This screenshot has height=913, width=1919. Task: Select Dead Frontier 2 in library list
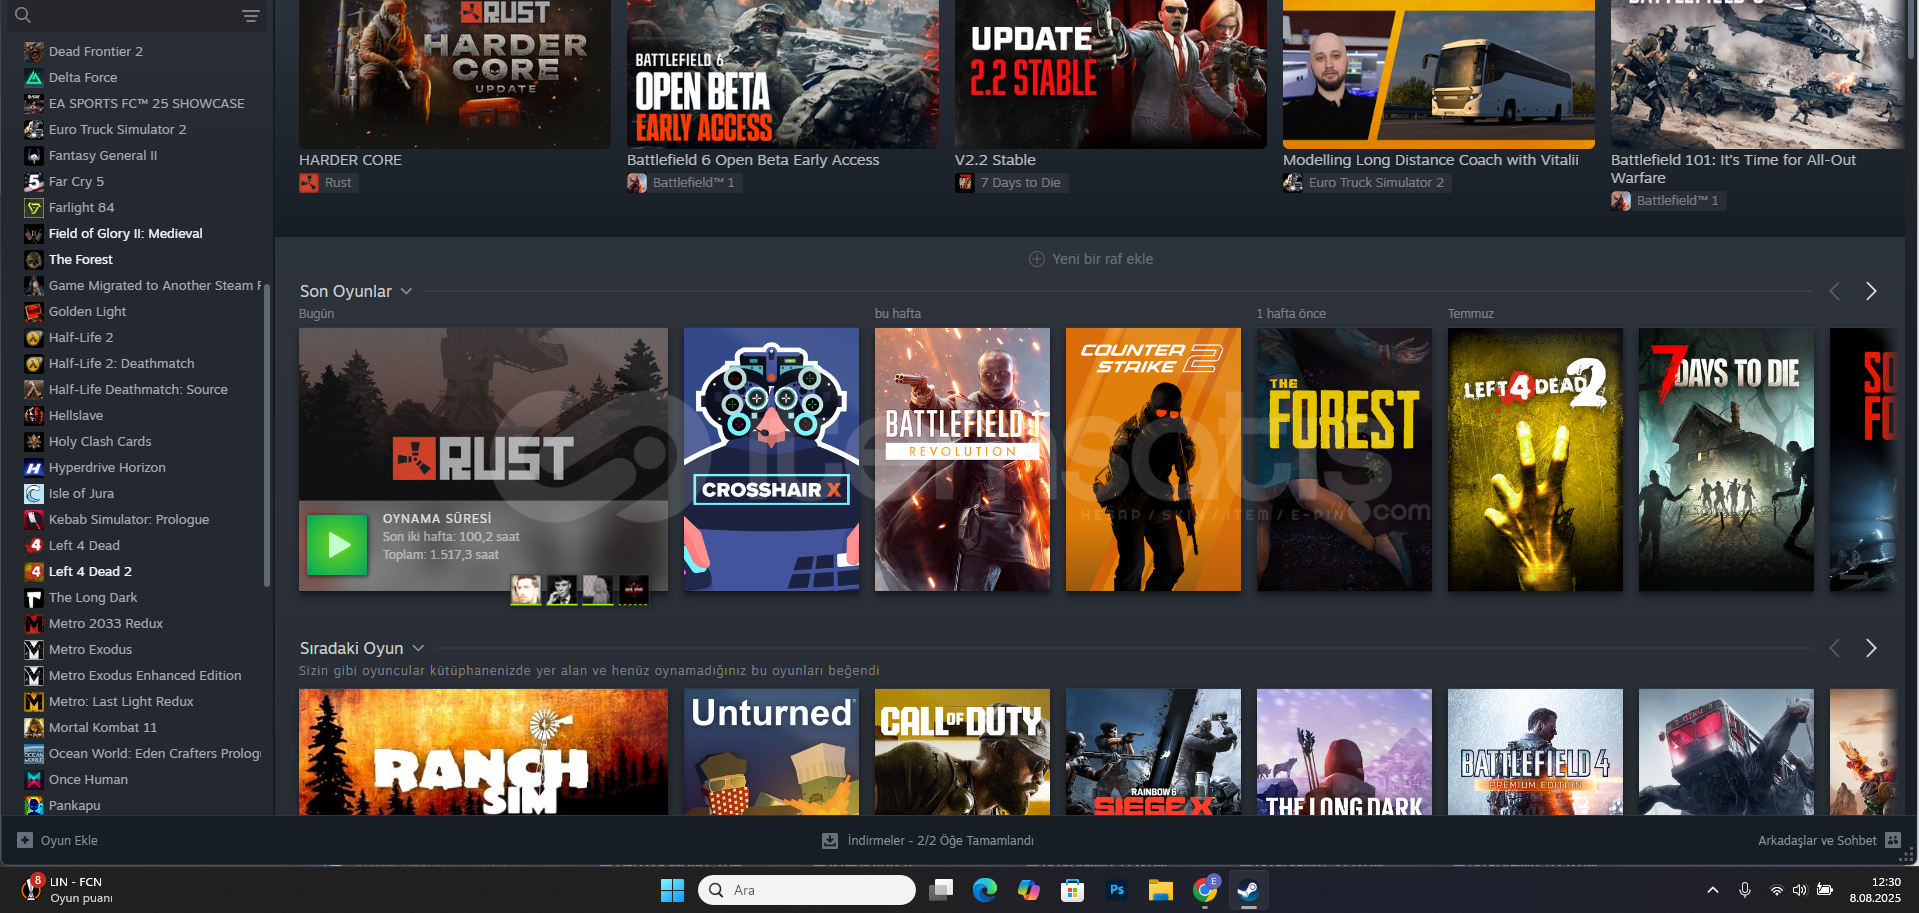coord(96,51)
